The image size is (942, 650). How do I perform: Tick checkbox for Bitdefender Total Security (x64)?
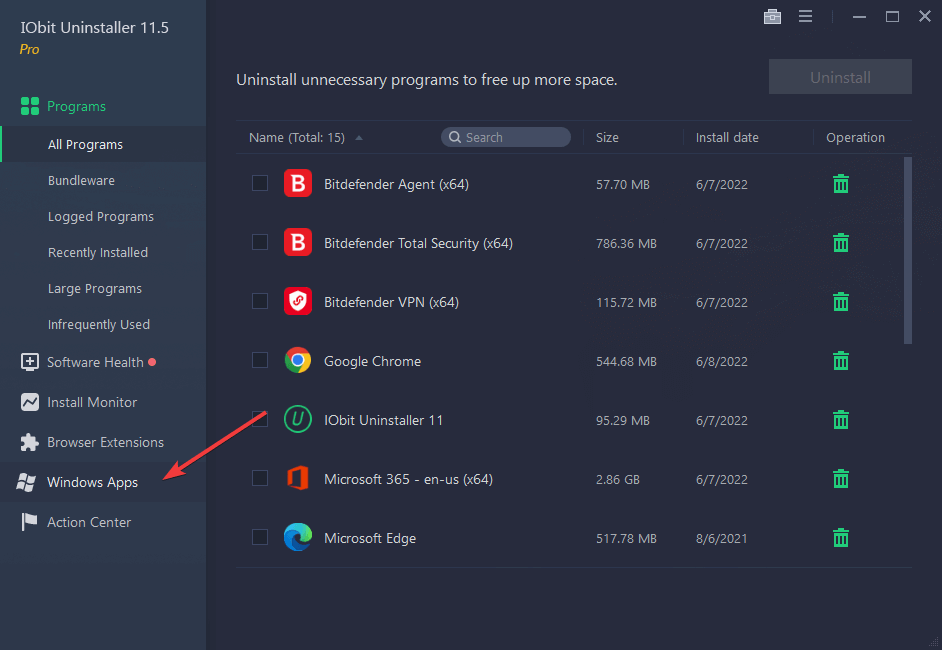(x=260, y=242)
